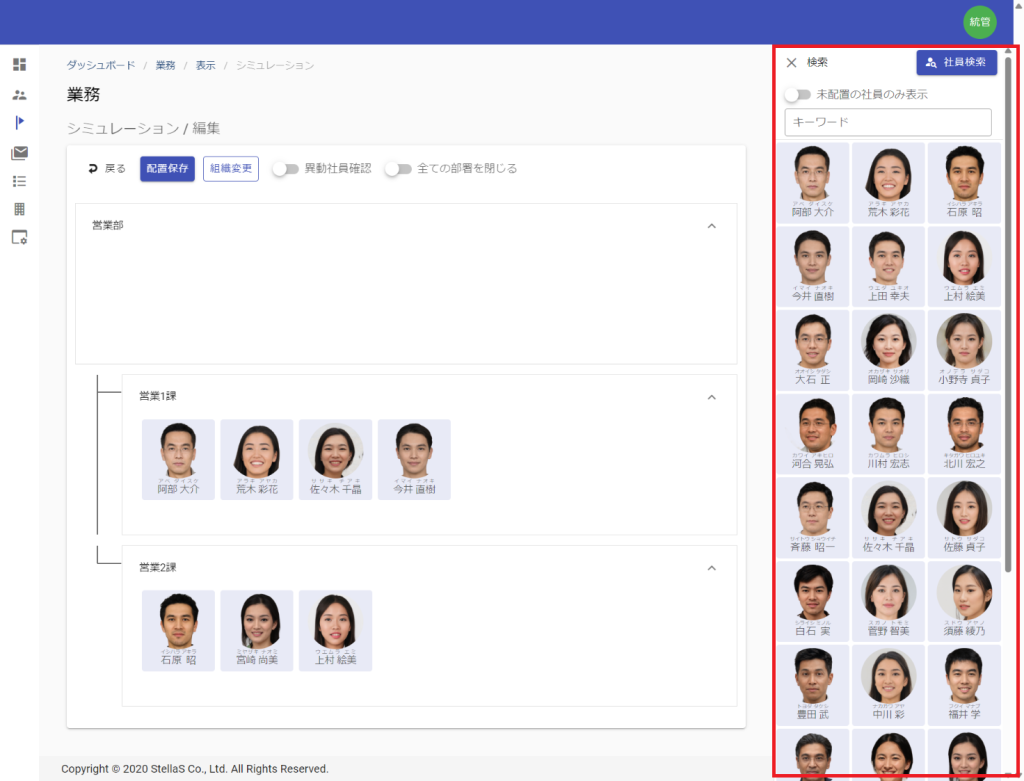Click the キーワード search input field
The height and width of the screenshot is (781, 1024).
[887, 122]
